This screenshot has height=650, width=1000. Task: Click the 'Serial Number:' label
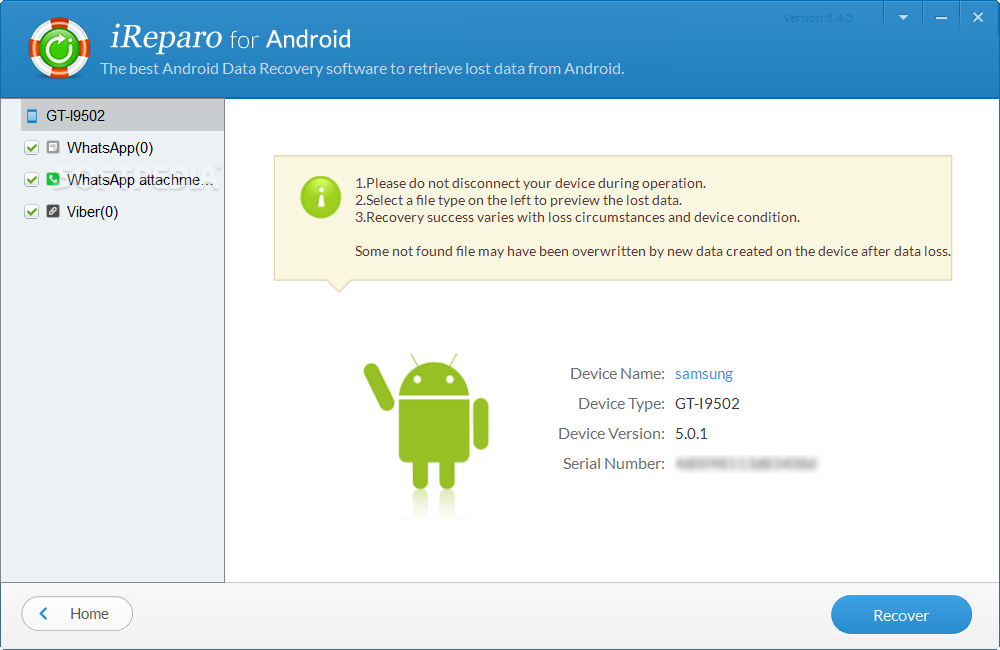coord(614,464)
